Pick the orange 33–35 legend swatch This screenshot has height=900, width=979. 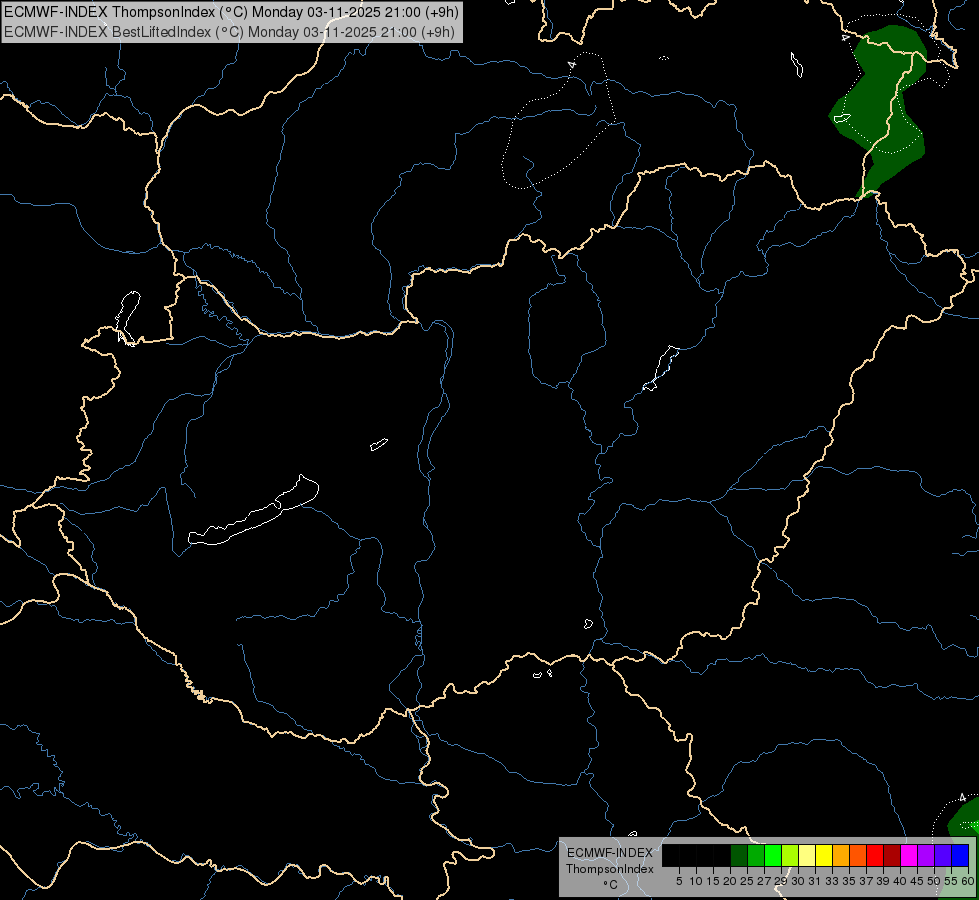[x=841, y=856]
